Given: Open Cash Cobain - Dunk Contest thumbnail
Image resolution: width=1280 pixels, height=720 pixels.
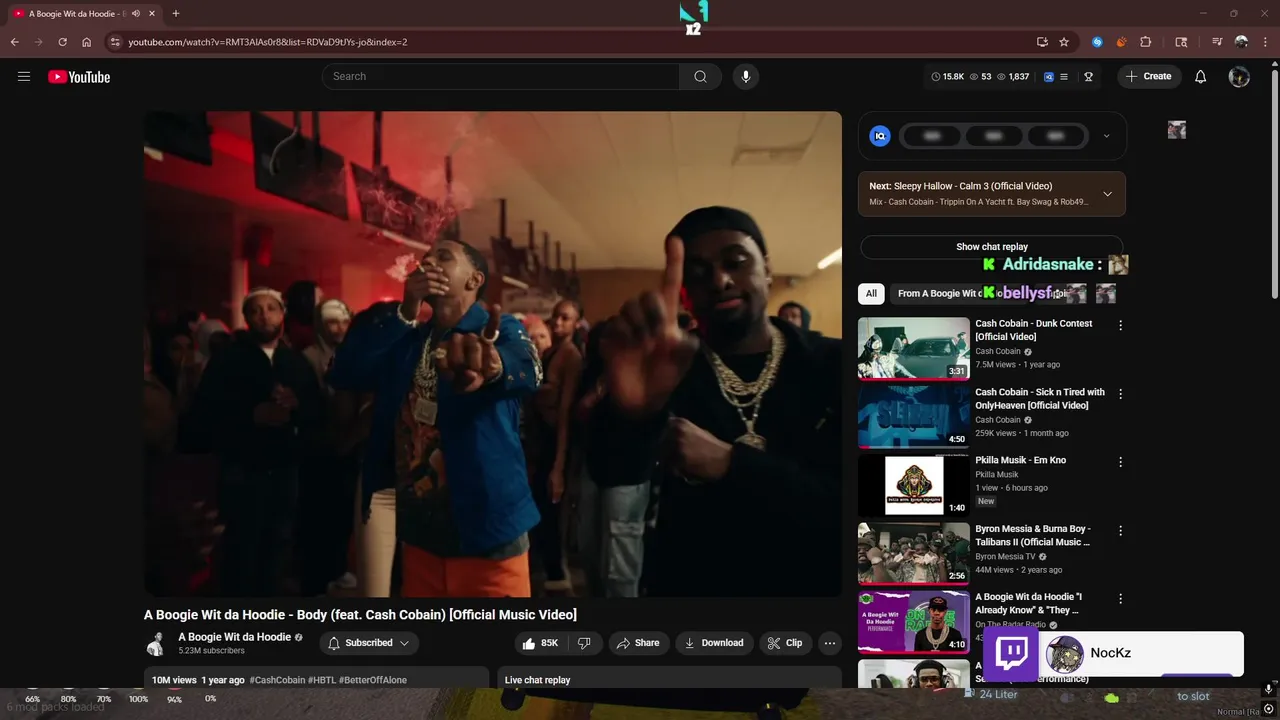Looking at the screenshot, I should (x=914, y=348).
